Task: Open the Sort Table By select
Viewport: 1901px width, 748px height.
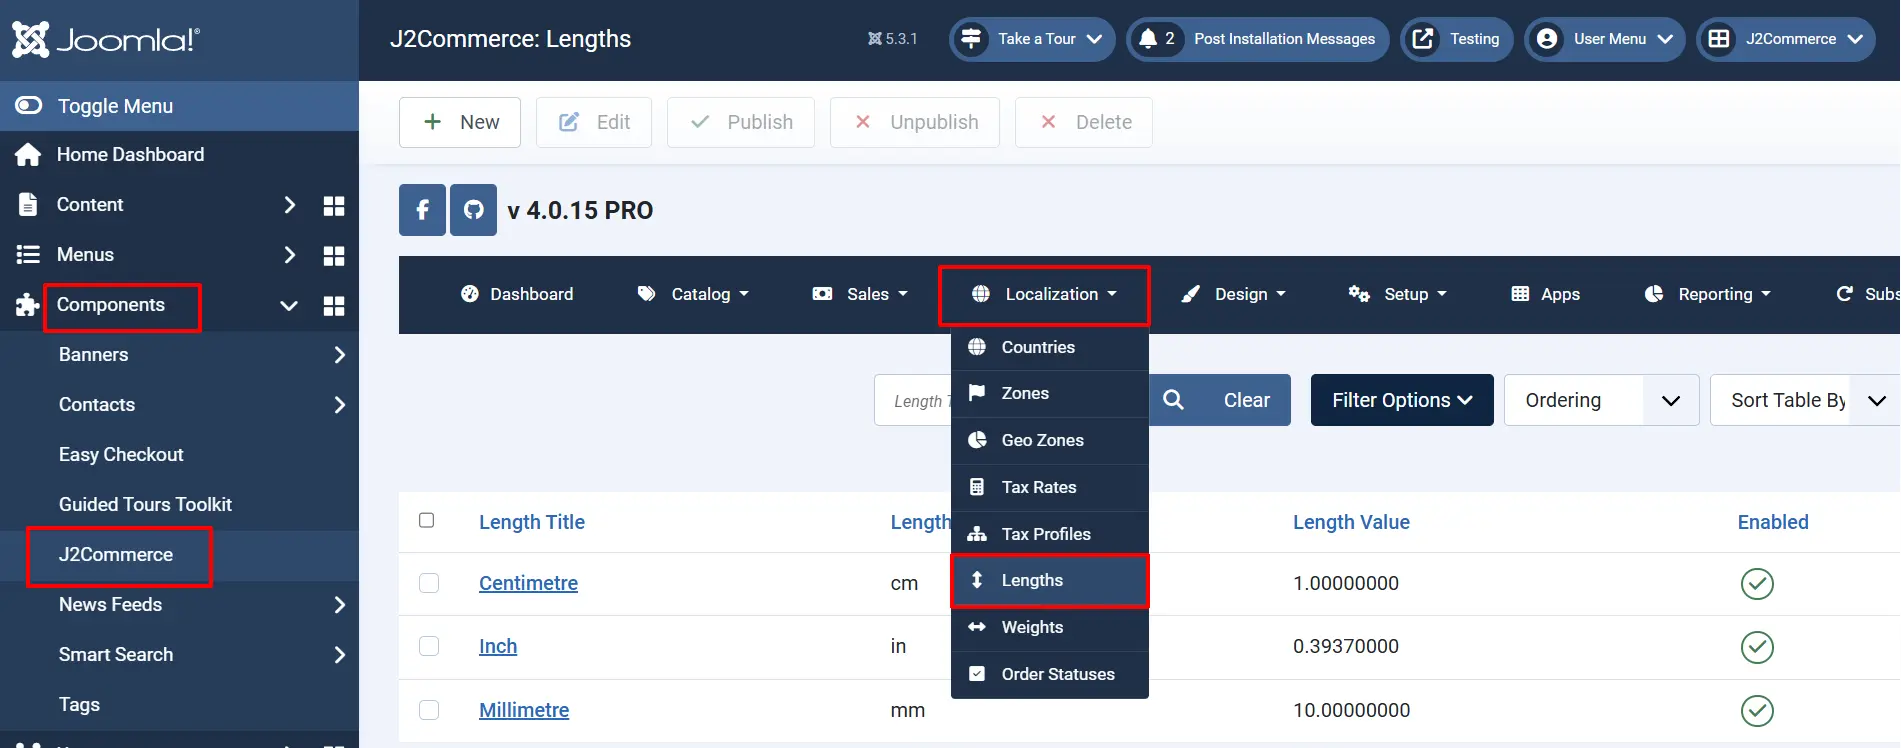Action: click(1805, 400)
